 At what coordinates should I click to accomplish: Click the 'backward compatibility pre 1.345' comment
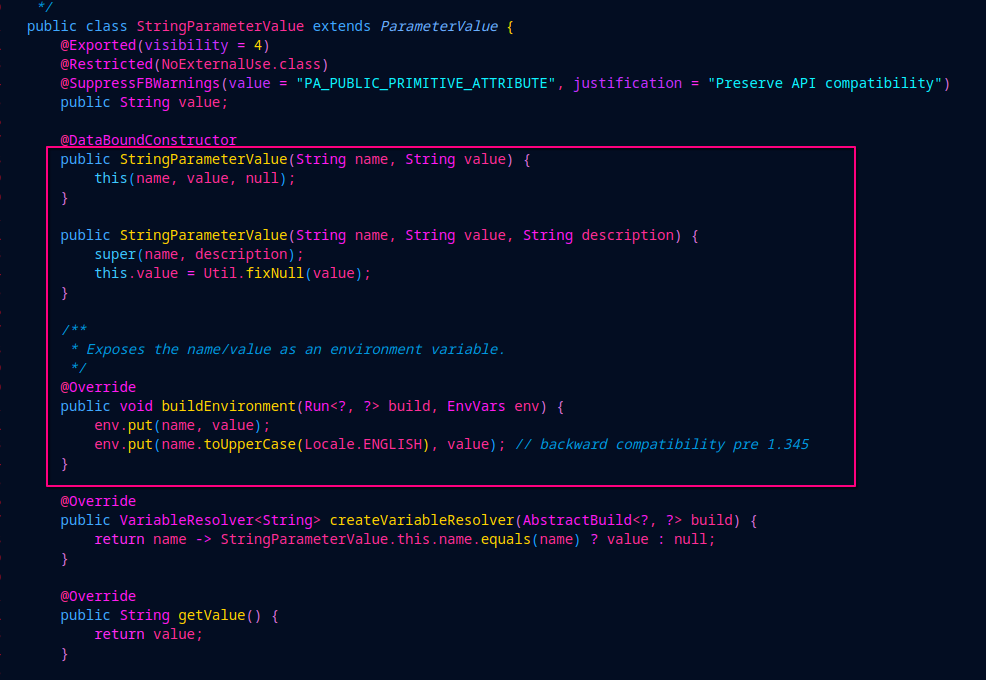(662, 444)
